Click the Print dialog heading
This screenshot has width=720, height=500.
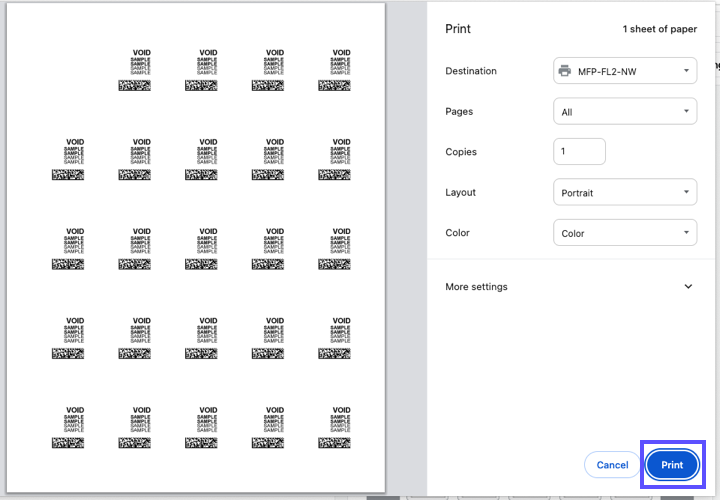coord(457,29)
